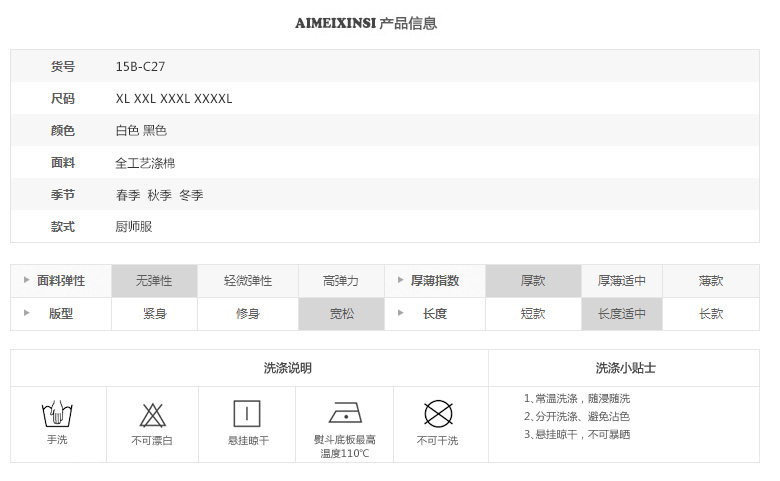The height and width of the screenshot is (481, 780).
Task: Click the do-not-dry-clean crossed circle icon
Action: 438,413
